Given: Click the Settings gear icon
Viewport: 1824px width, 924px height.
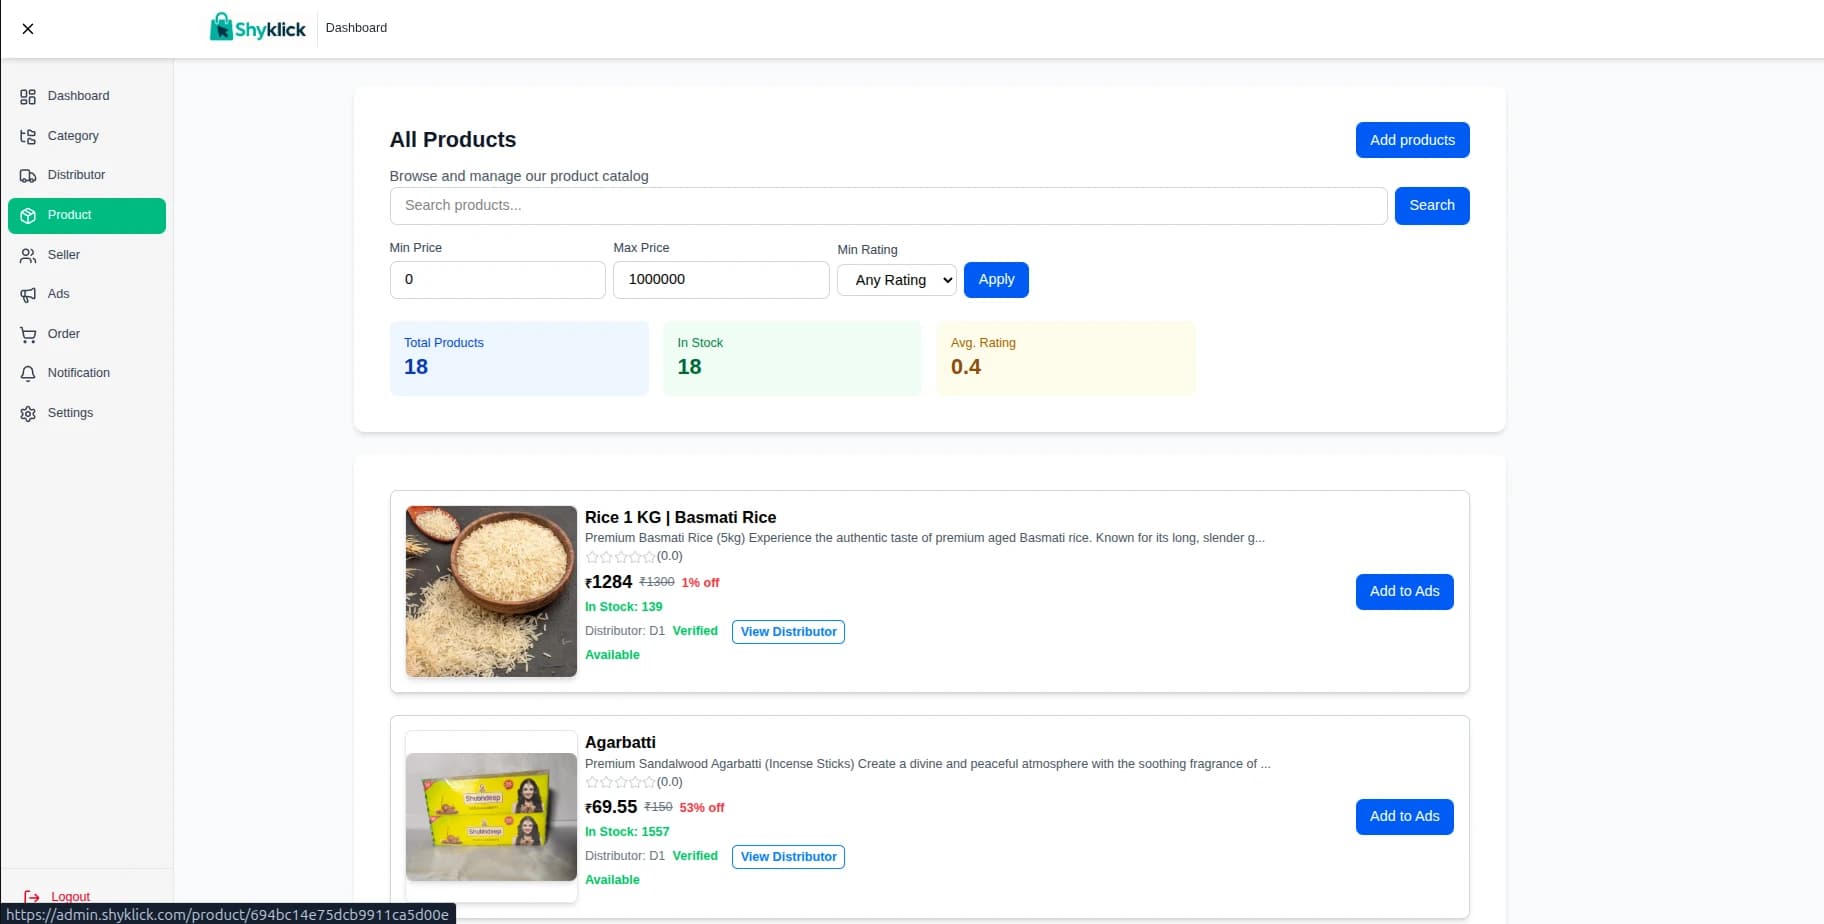Looking at the screenshot, I should [28, 414].
